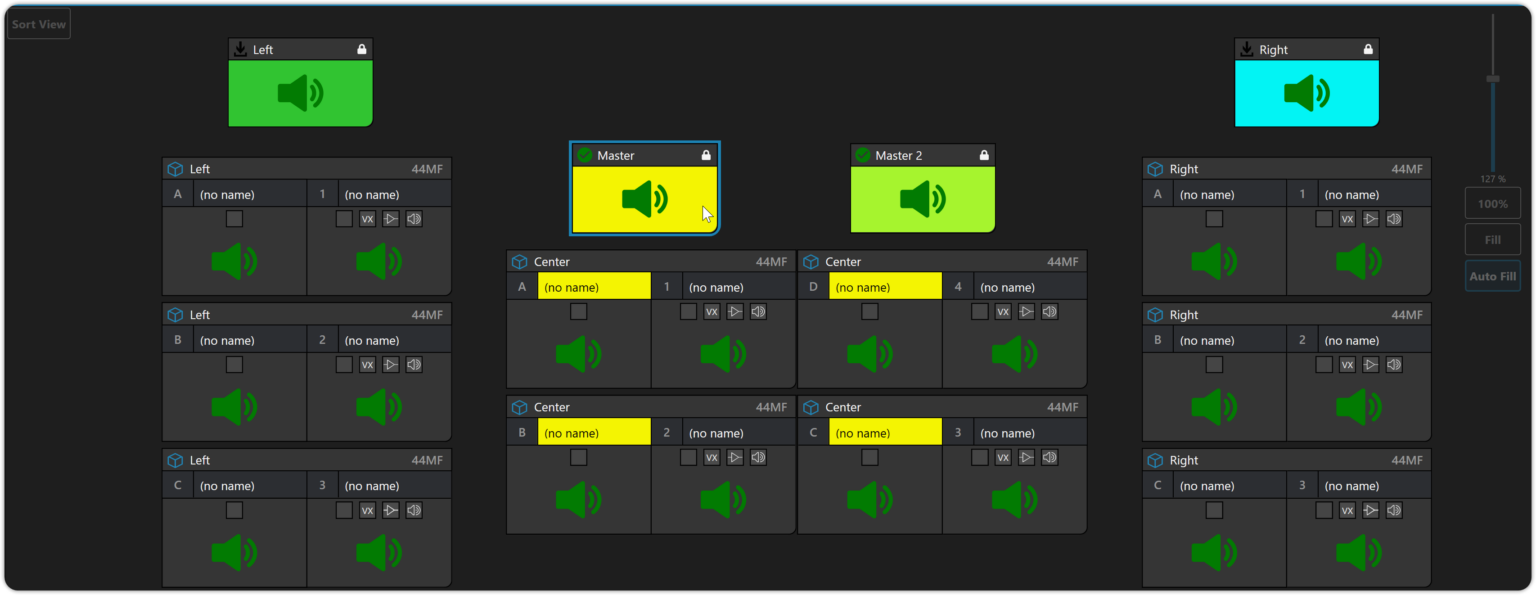Reset zoom with the 100% button
1536x595 pixels.
click(x=1492, y=204)
